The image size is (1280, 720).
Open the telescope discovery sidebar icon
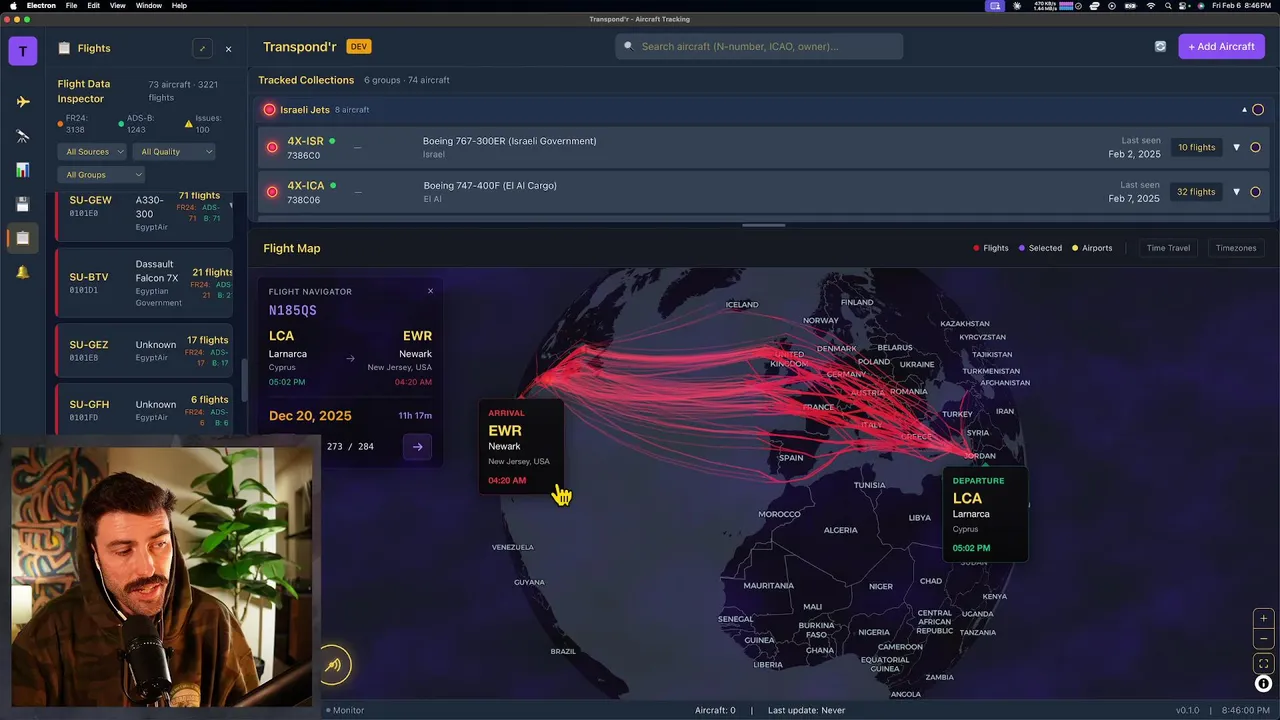[23, 136]
